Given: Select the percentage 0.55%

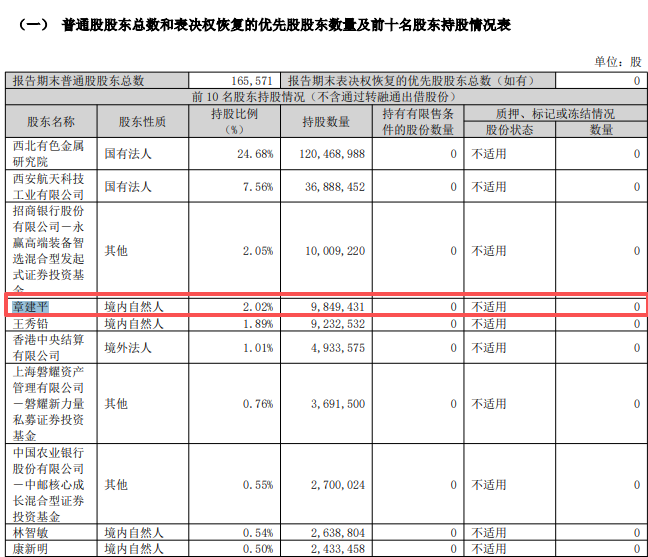Looking at the screenshot, I should click(x=258, y=484).
